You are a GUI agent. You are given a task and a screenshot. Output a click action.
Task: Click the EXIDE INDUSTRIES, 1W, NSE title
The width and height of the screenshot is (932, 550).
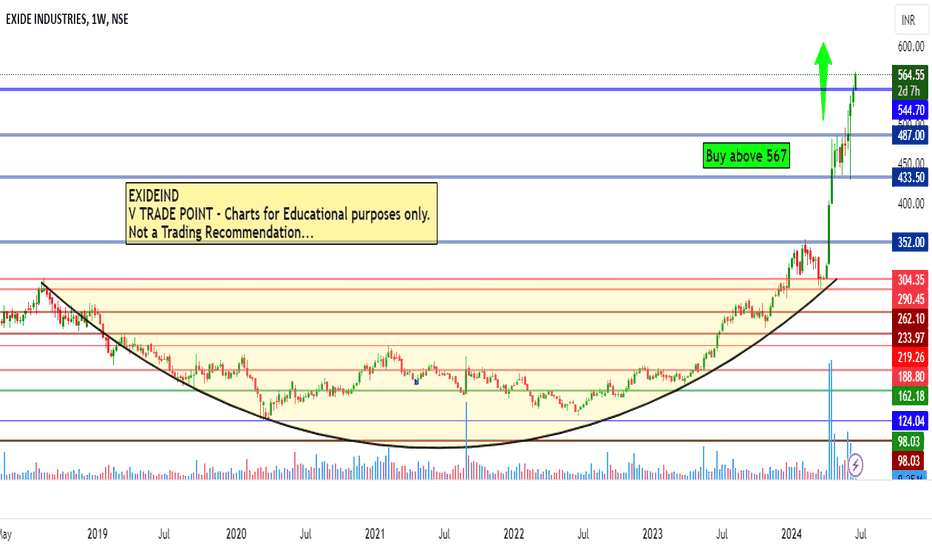tap(67, 19)
